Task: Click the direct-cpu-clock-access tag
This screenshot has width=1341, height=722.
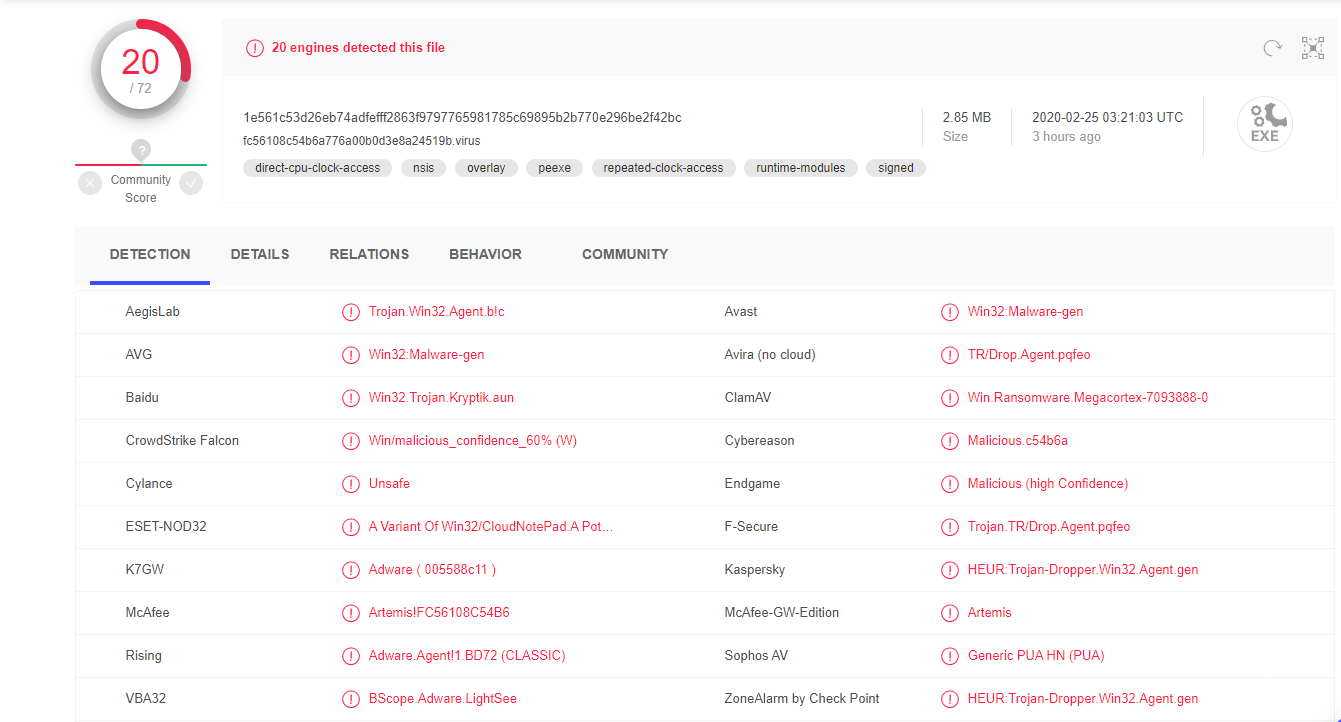Action: (318, 168)
